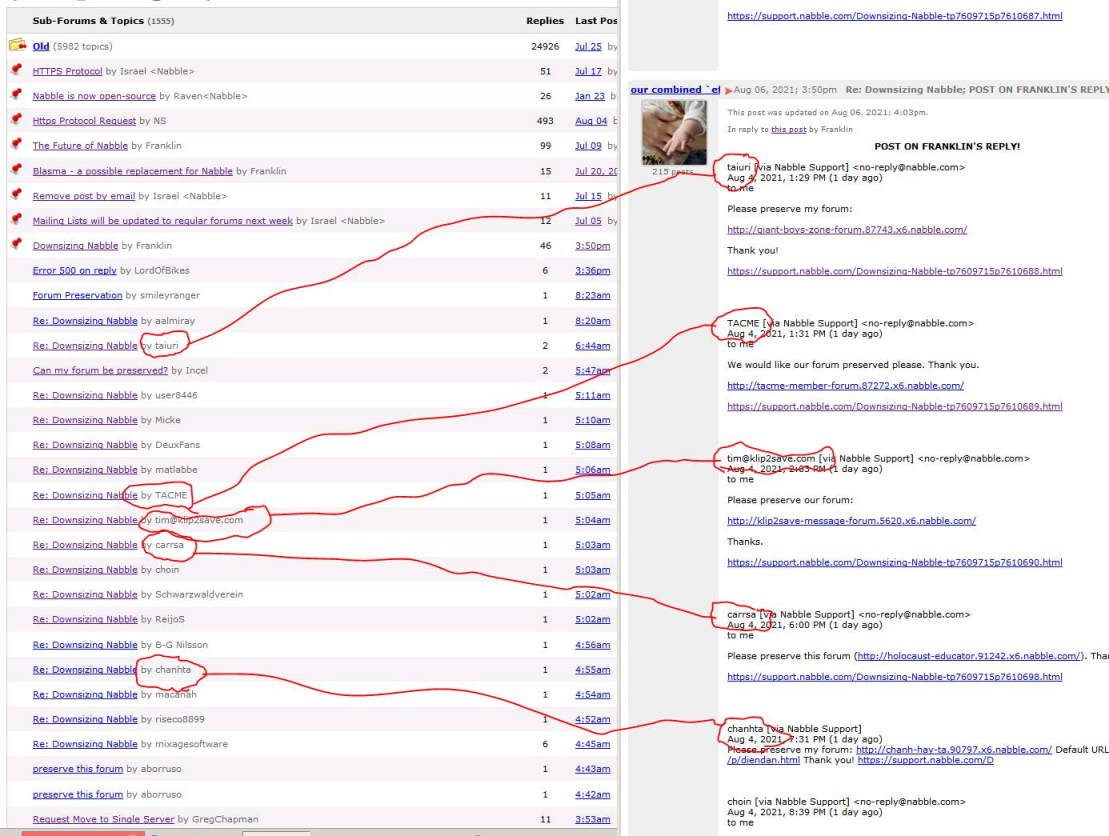Image resolution: width=1109 pixels, height=836 pixels.
Task: Click the pin icon next to HTTPS Protocol
Action: [16, 71]
